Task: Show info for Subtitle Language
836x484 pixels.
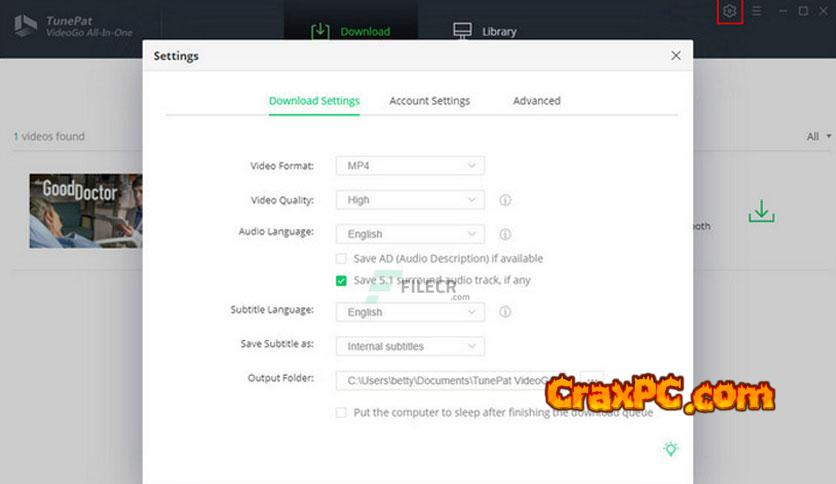Action: coord(505,312)
